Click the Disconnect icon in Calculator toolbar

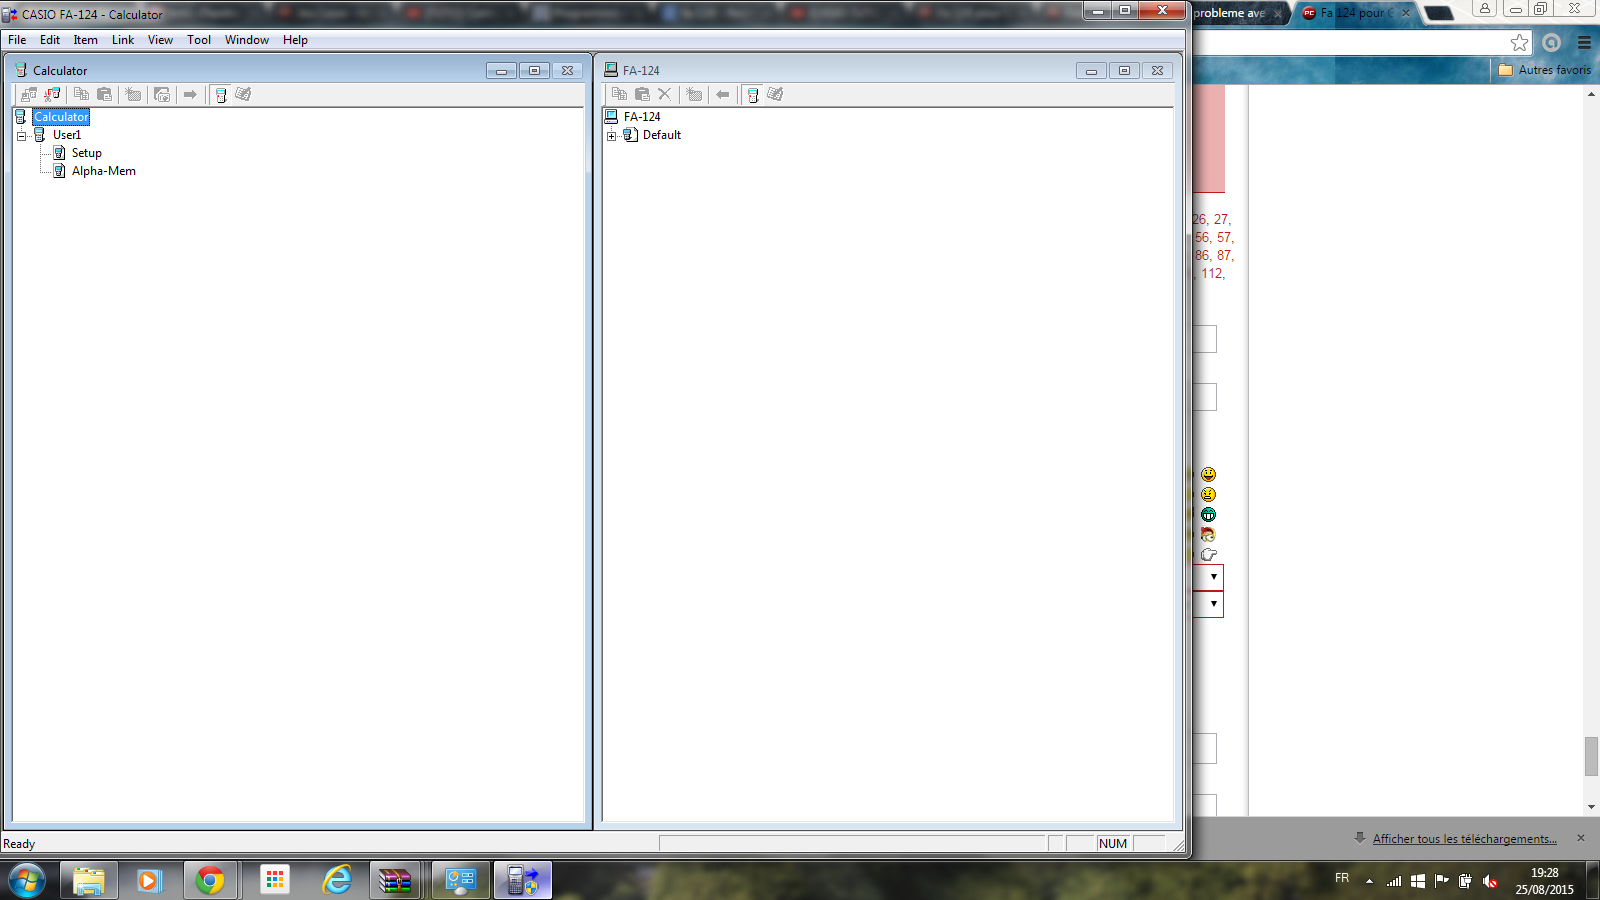53,94
